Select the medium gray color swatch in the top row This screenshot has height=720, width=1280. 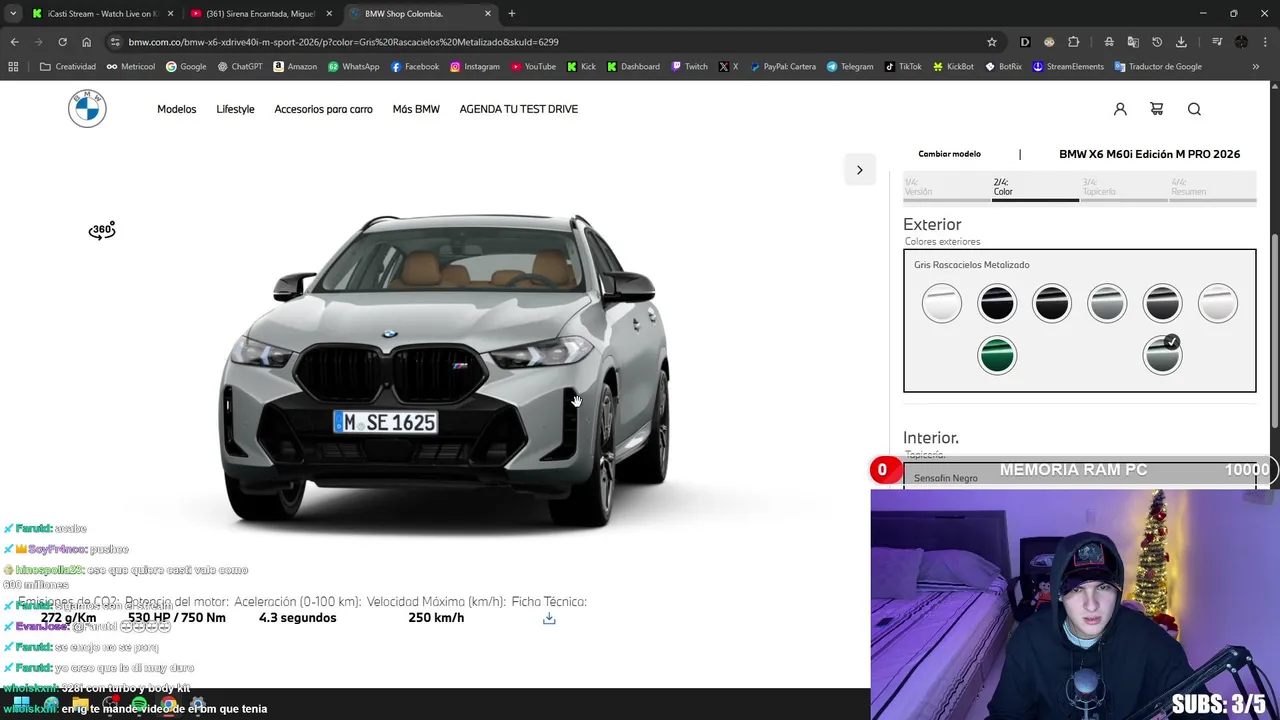click(1107, 303)
